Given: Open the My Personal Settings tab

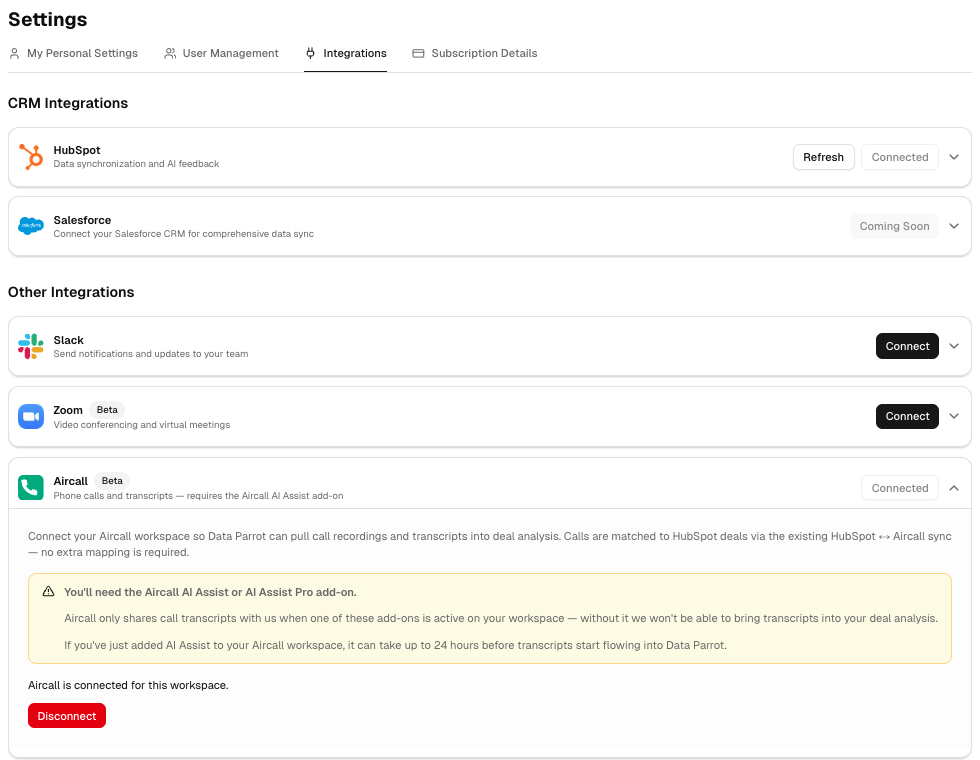Looking at the screenshot, I should click(x=73, y=53).
